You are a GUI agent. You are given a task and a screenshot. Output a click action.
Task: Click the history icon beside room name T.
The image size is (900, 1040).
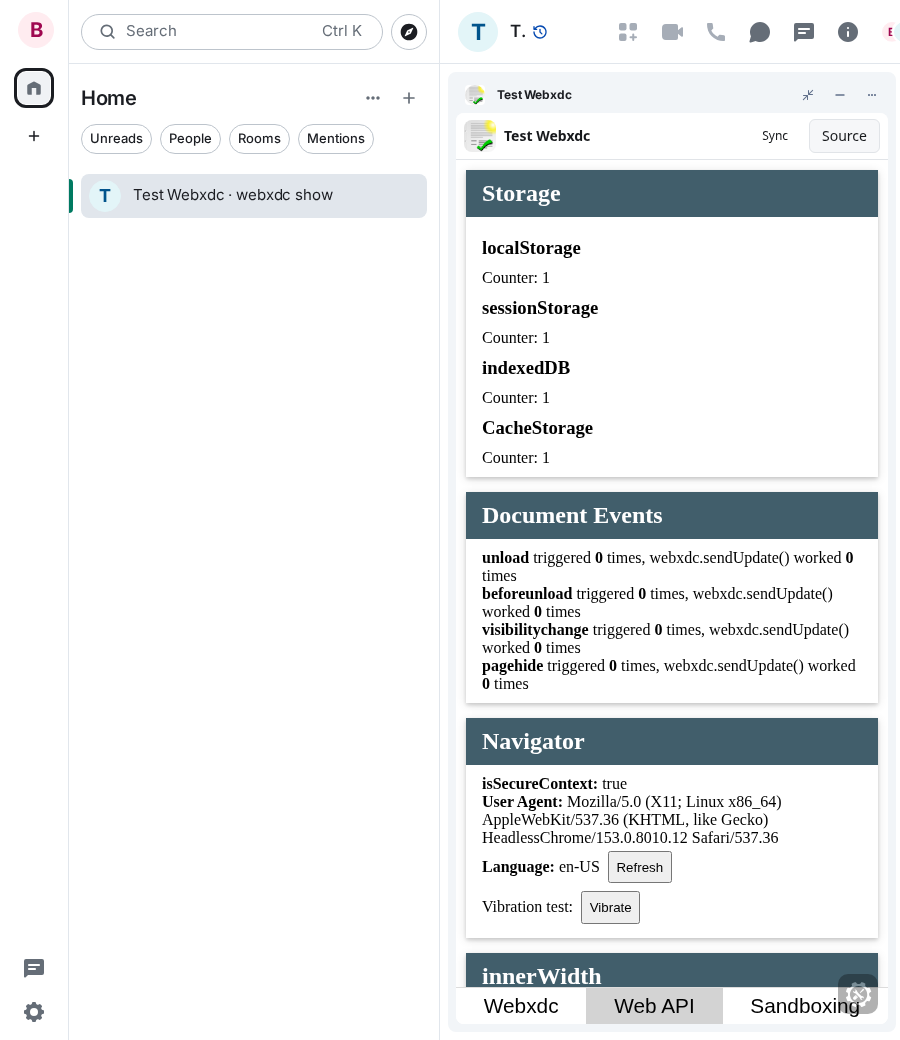(x=540, y=32)
